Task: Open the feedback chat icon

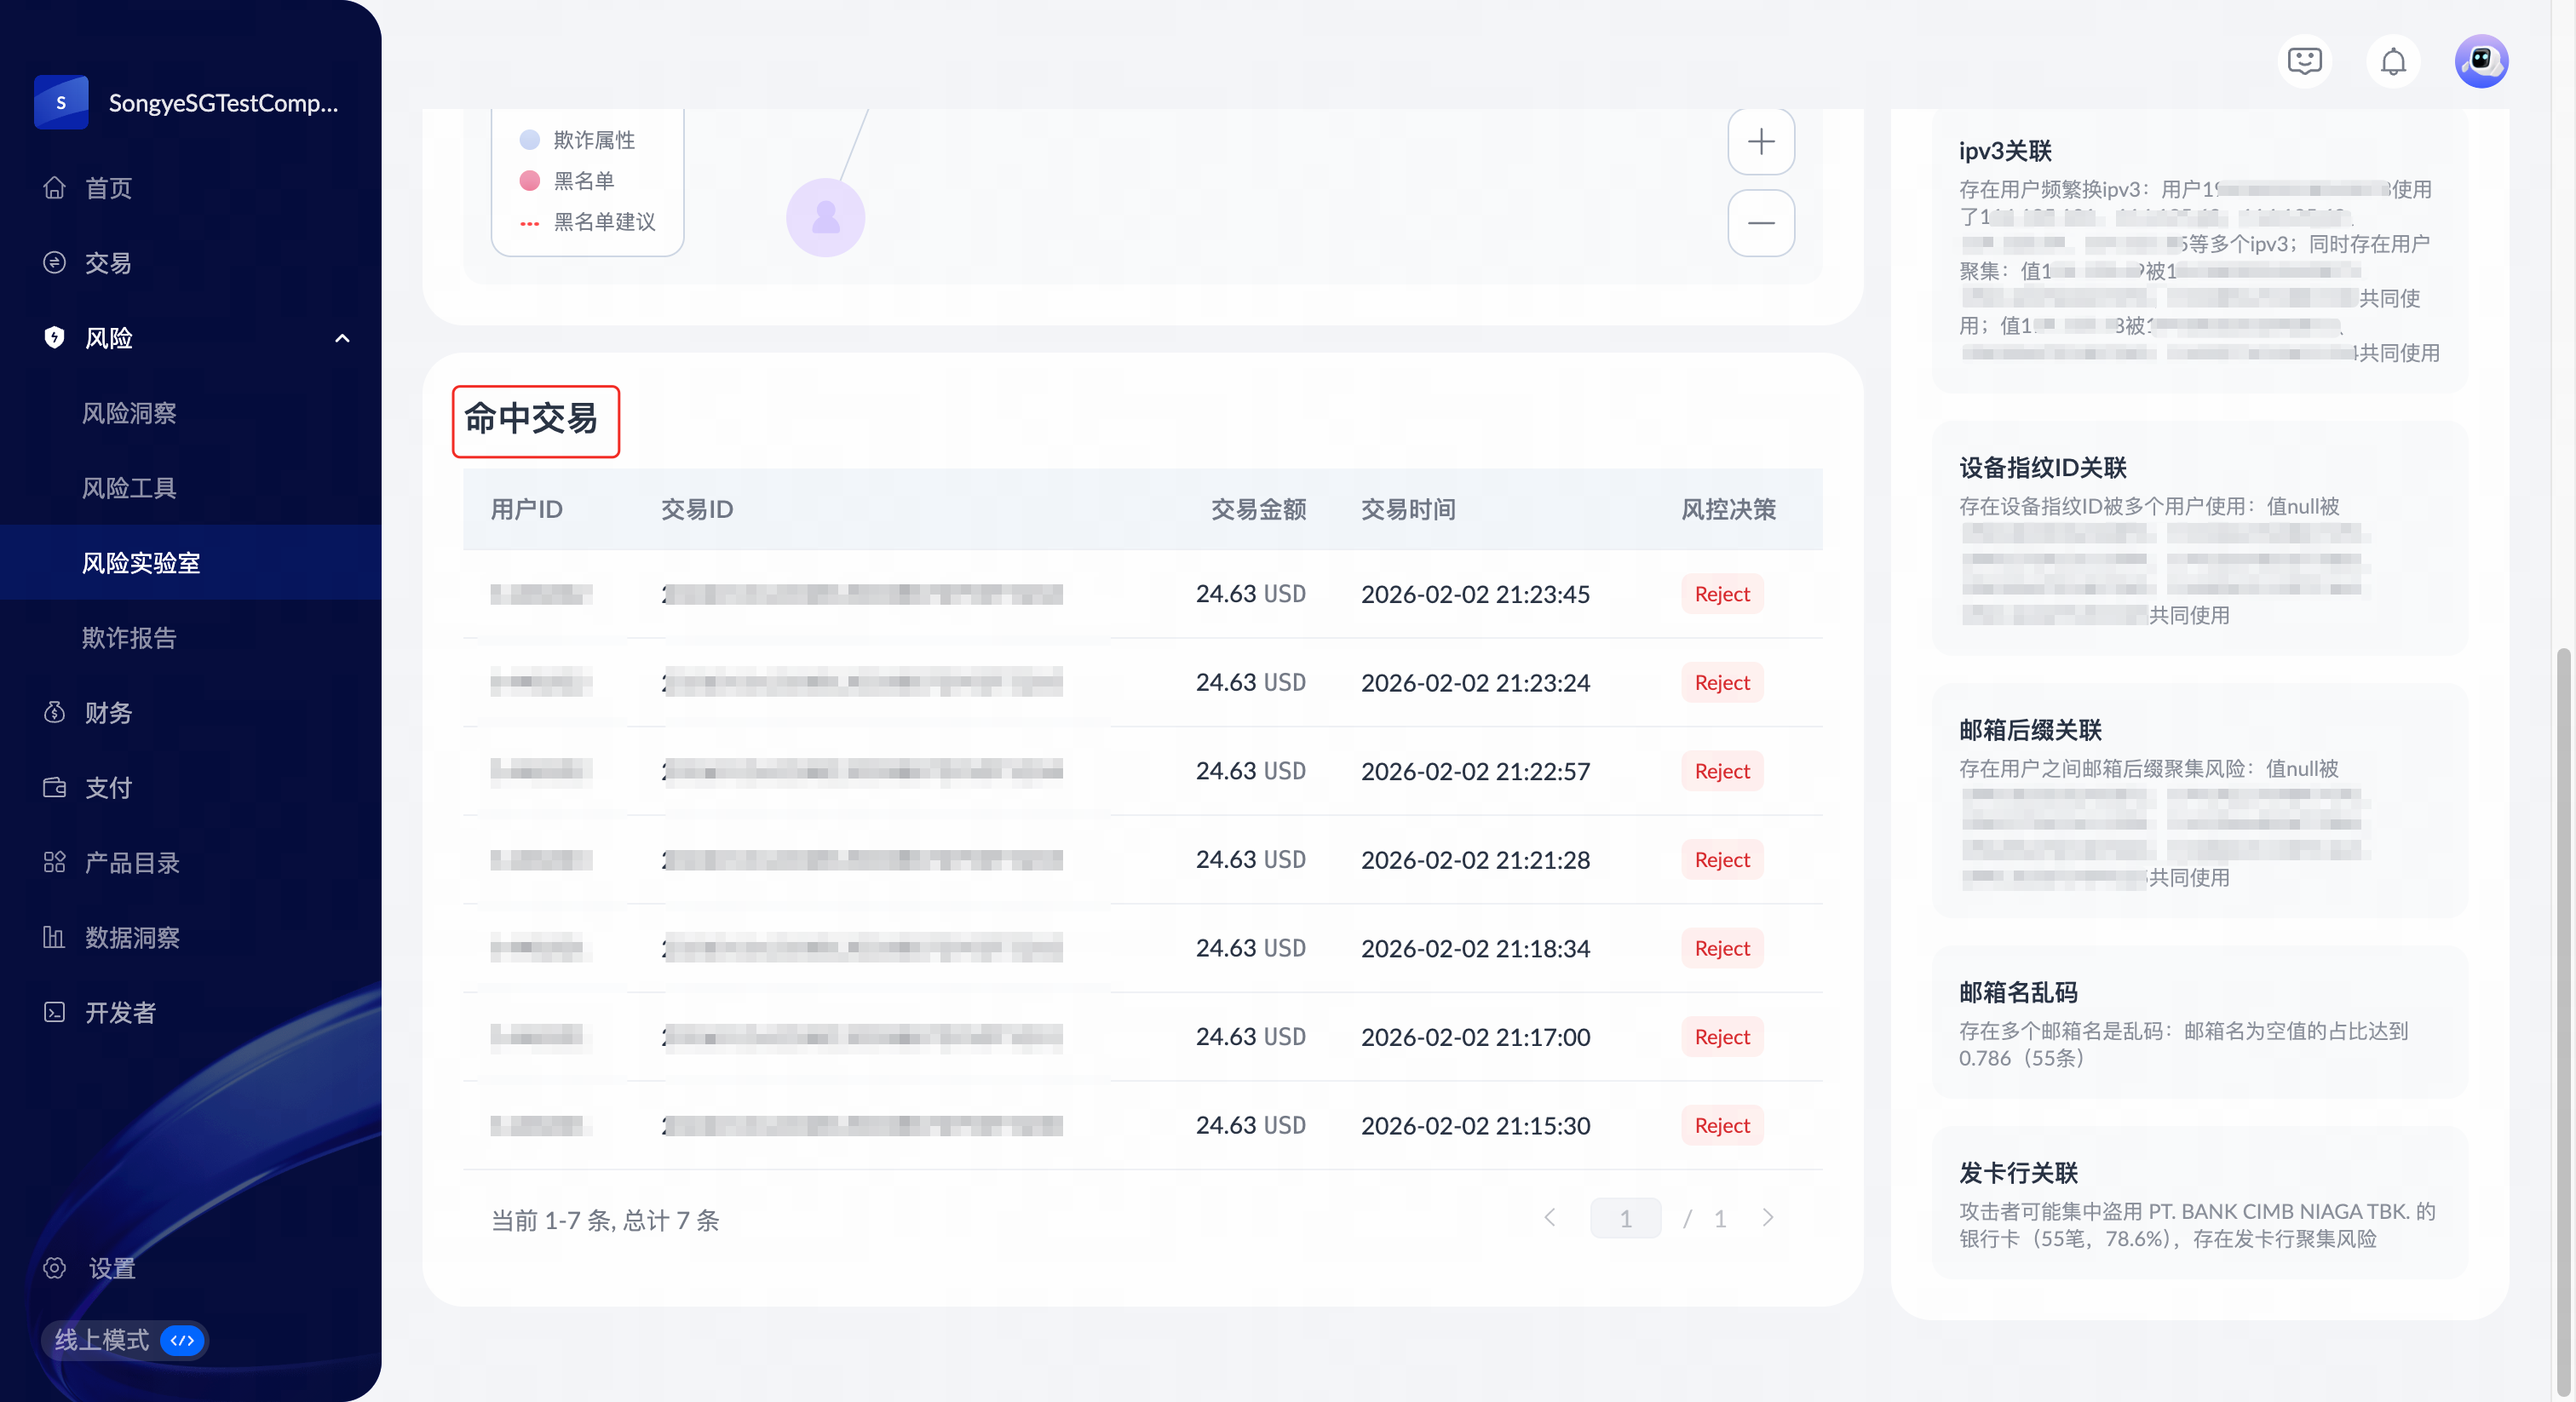Action: pyautogui.click(x=2304, y=62)
